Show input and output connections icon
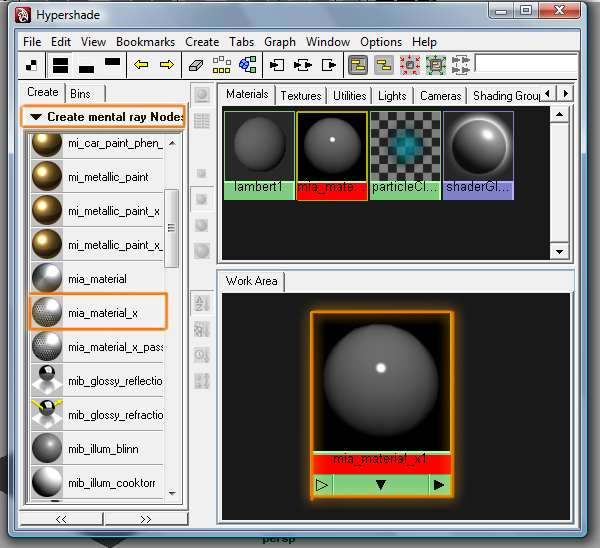600x548 pixels. 303,65
